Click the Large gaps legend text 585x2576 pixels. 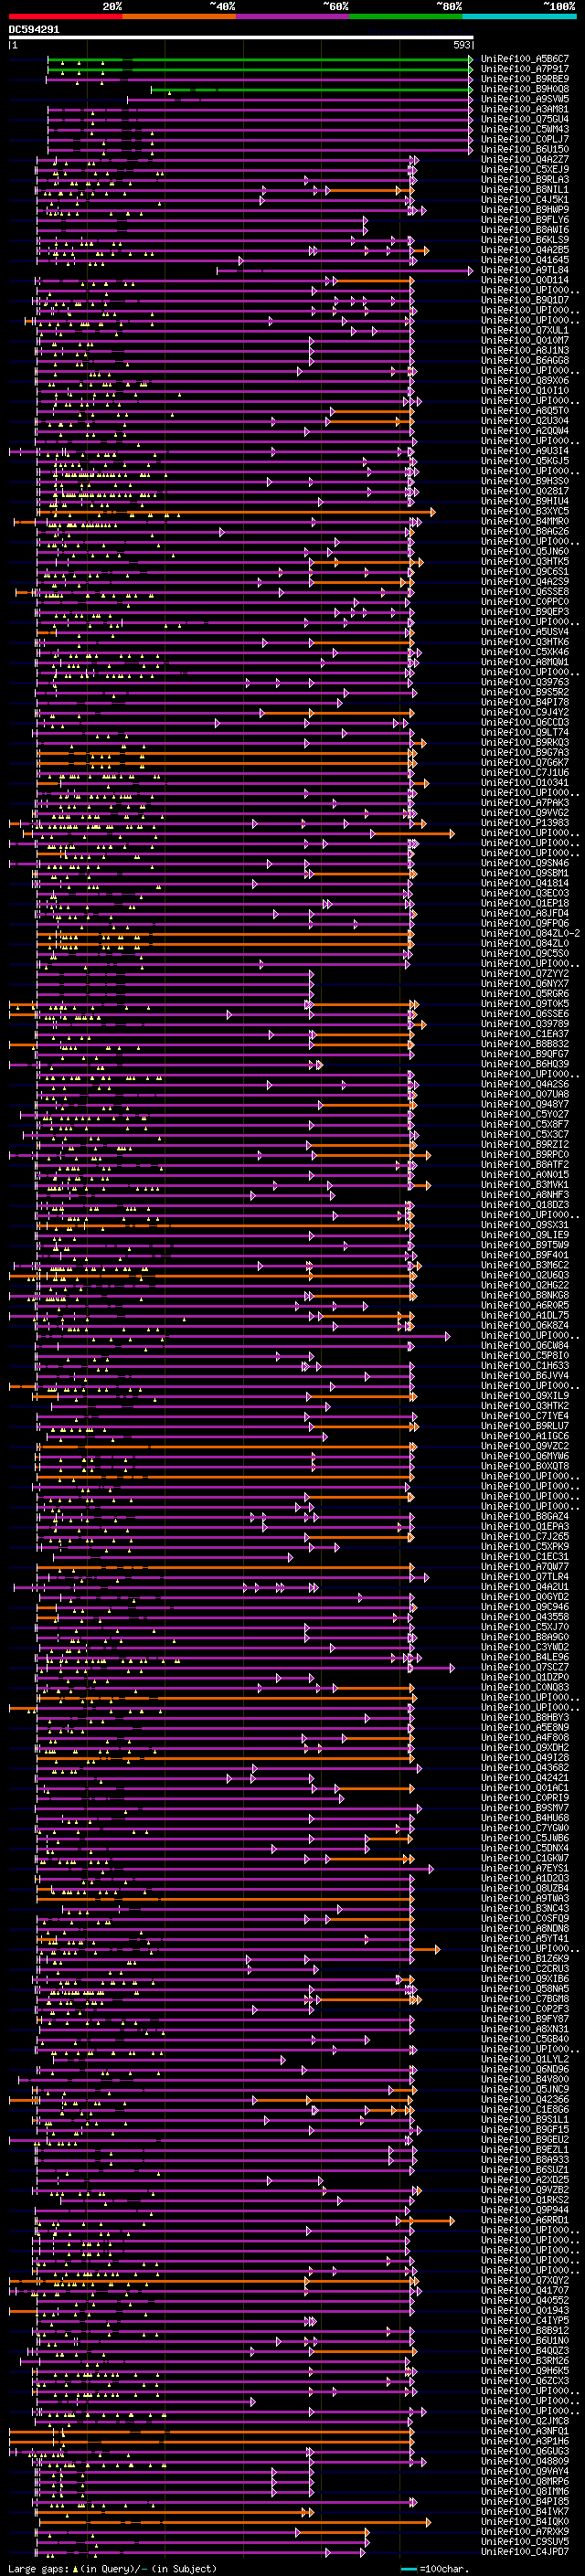click(112, 2569)
